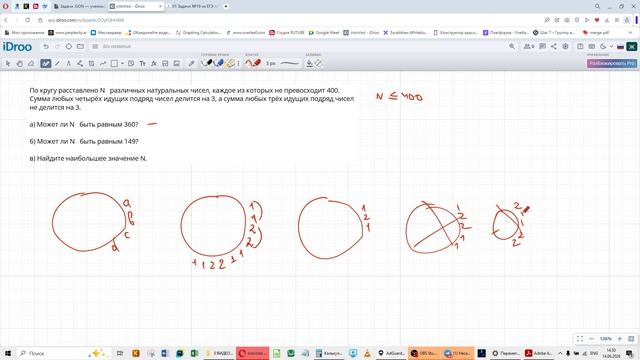The width and height of the screenshot is (640, 360).
Task: Choose the black pen preset
Action: 208,63
